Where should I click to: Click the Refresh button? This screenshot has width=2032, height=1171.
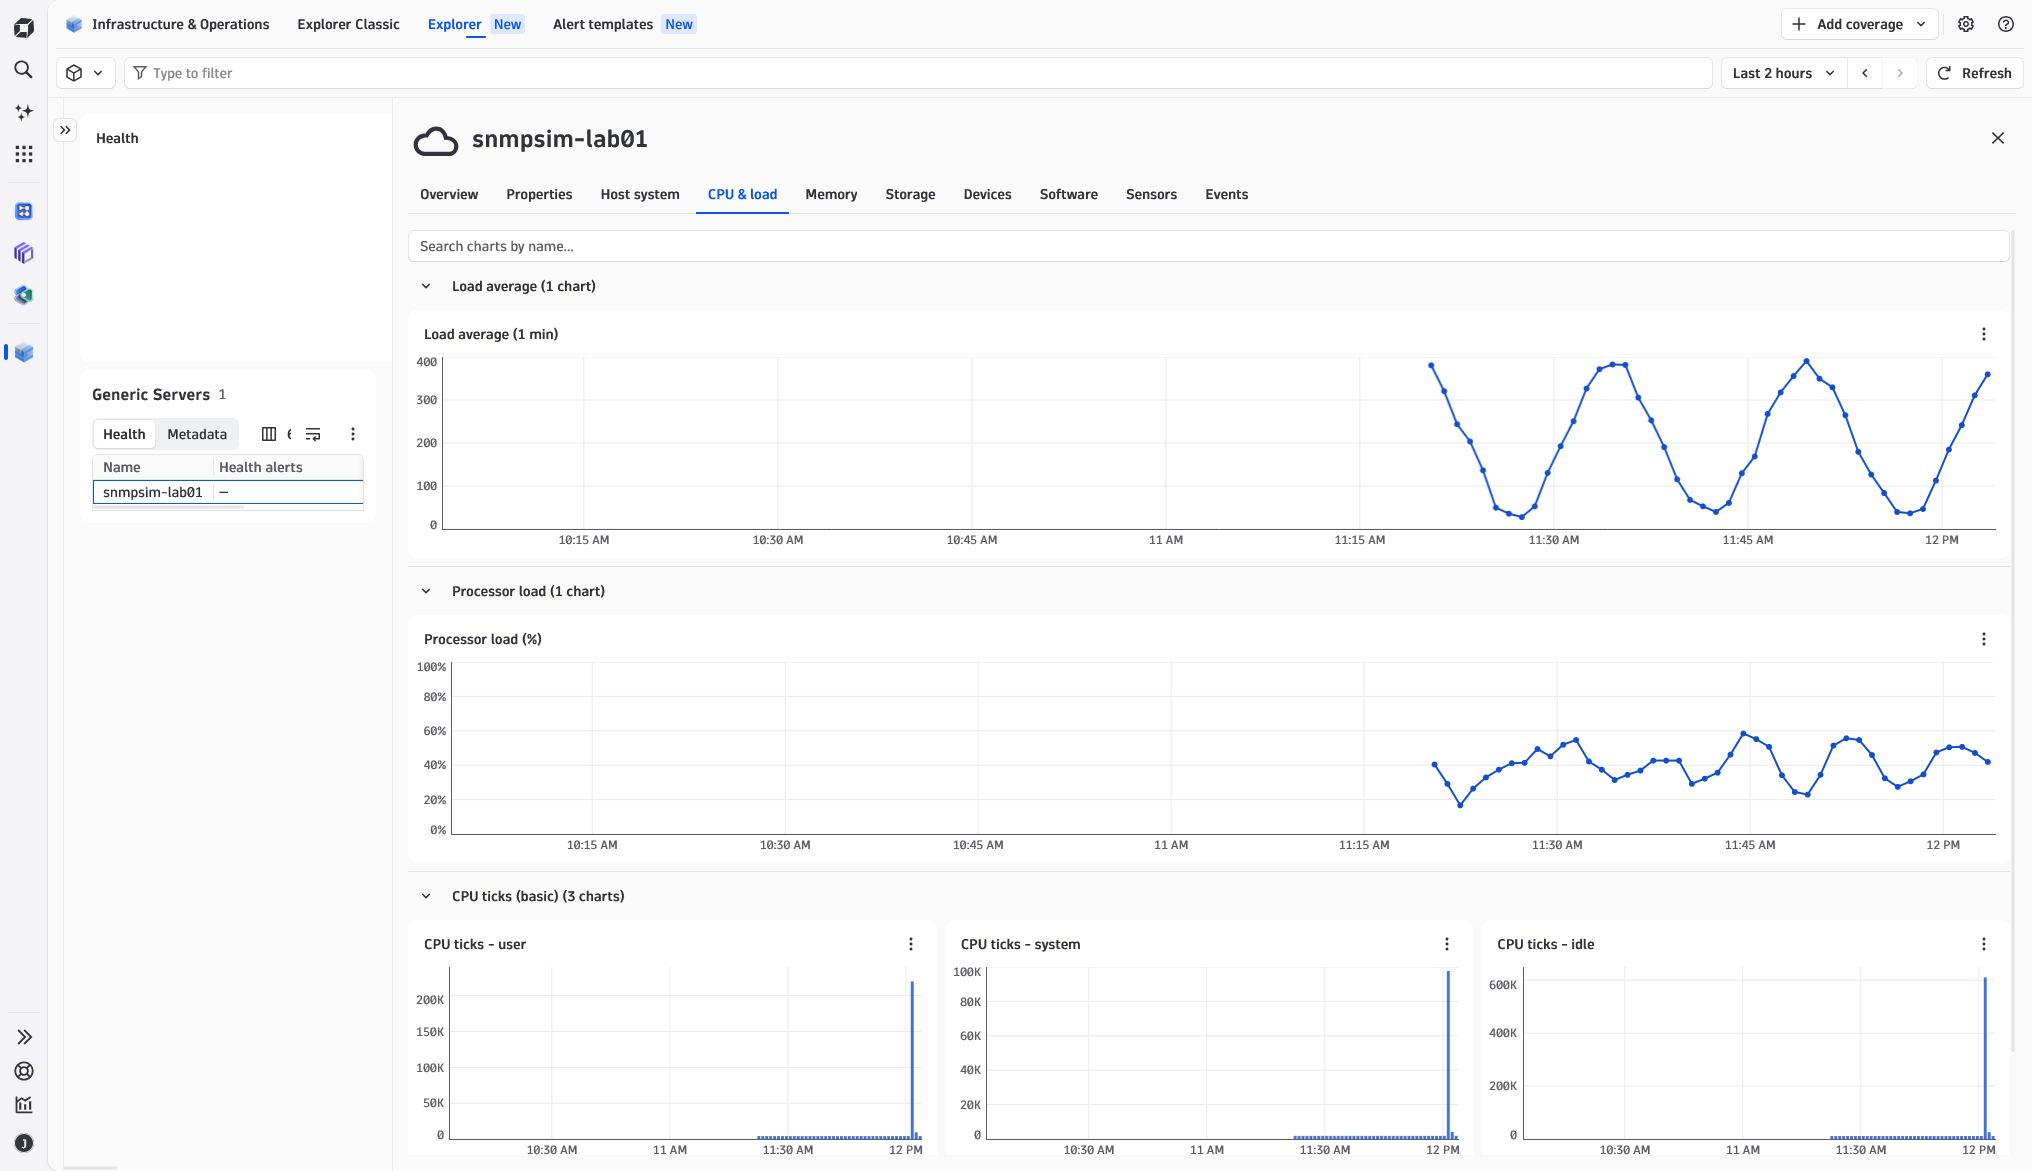click(x=1975, y=73)
